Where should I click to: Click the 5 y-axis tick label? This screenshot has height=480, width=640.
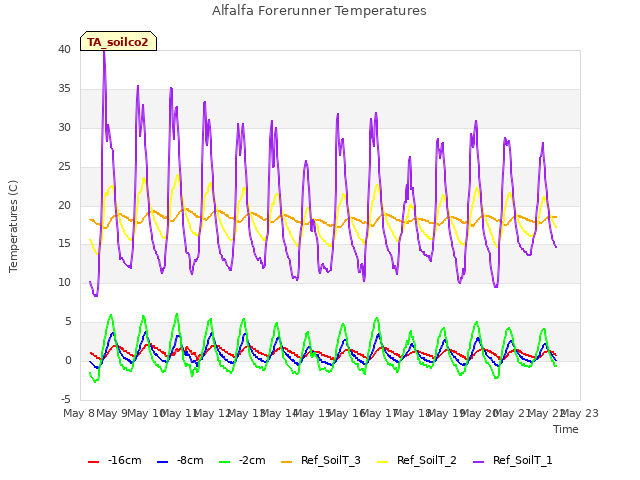tap(68, 322)
